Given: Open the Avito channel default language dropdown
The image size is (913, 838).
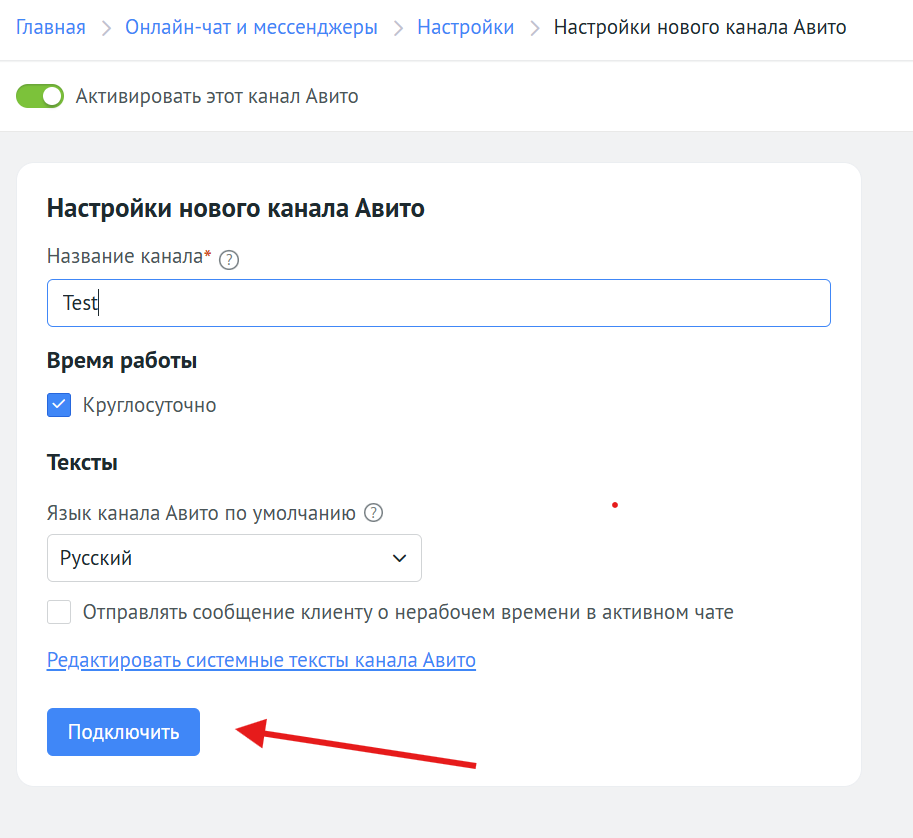Looking at the screenshot, I should click(x=234, y=557).
